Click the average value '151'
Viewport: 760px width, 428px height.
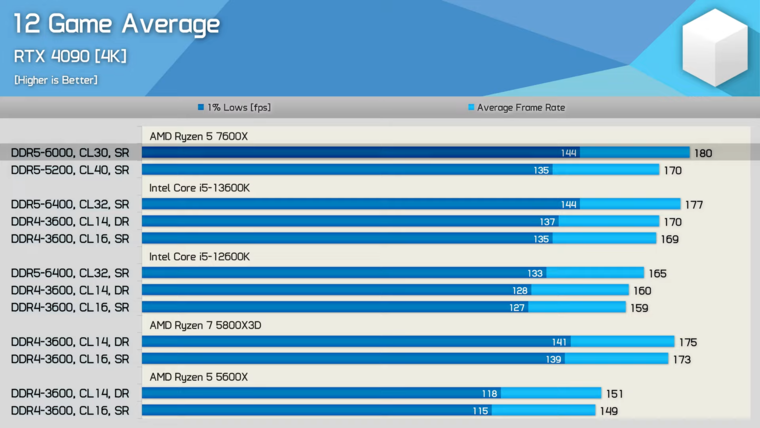click(x=615, y=394)
